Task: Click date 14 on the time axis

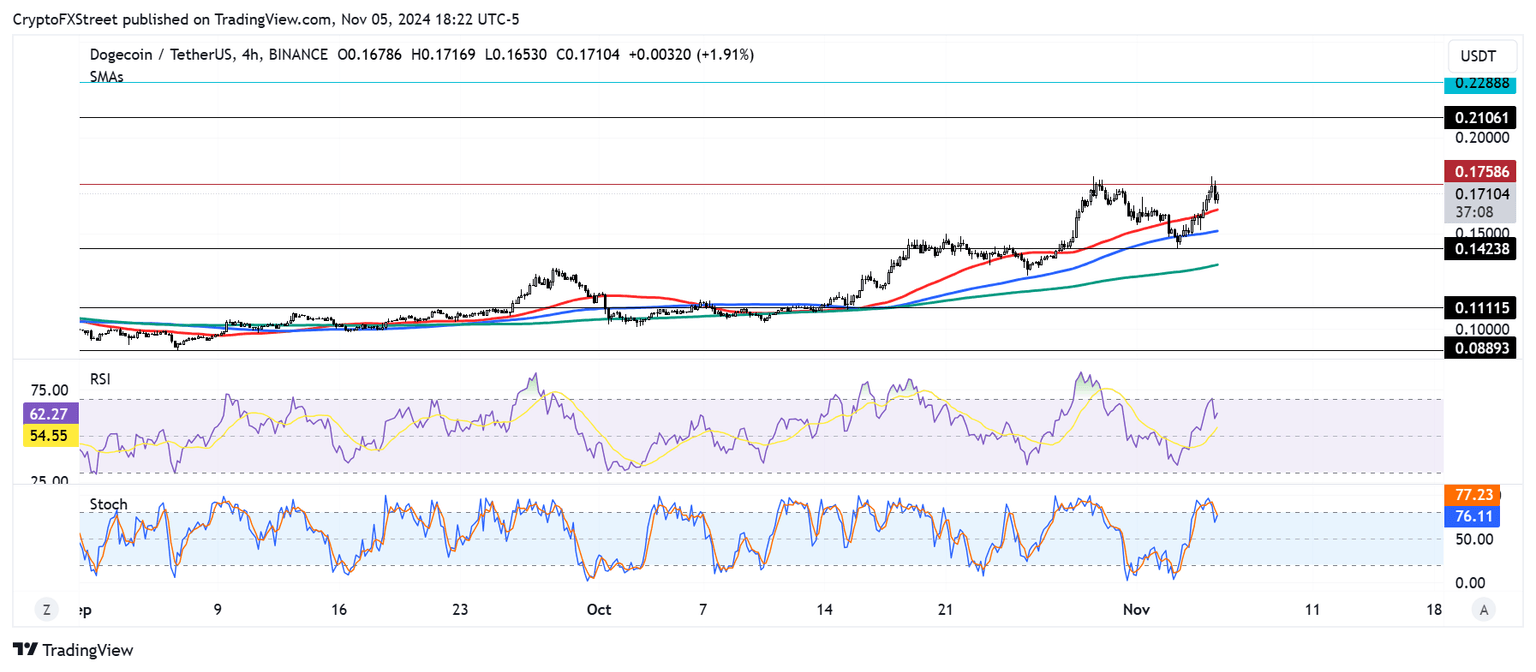Action: click(825, 609)
